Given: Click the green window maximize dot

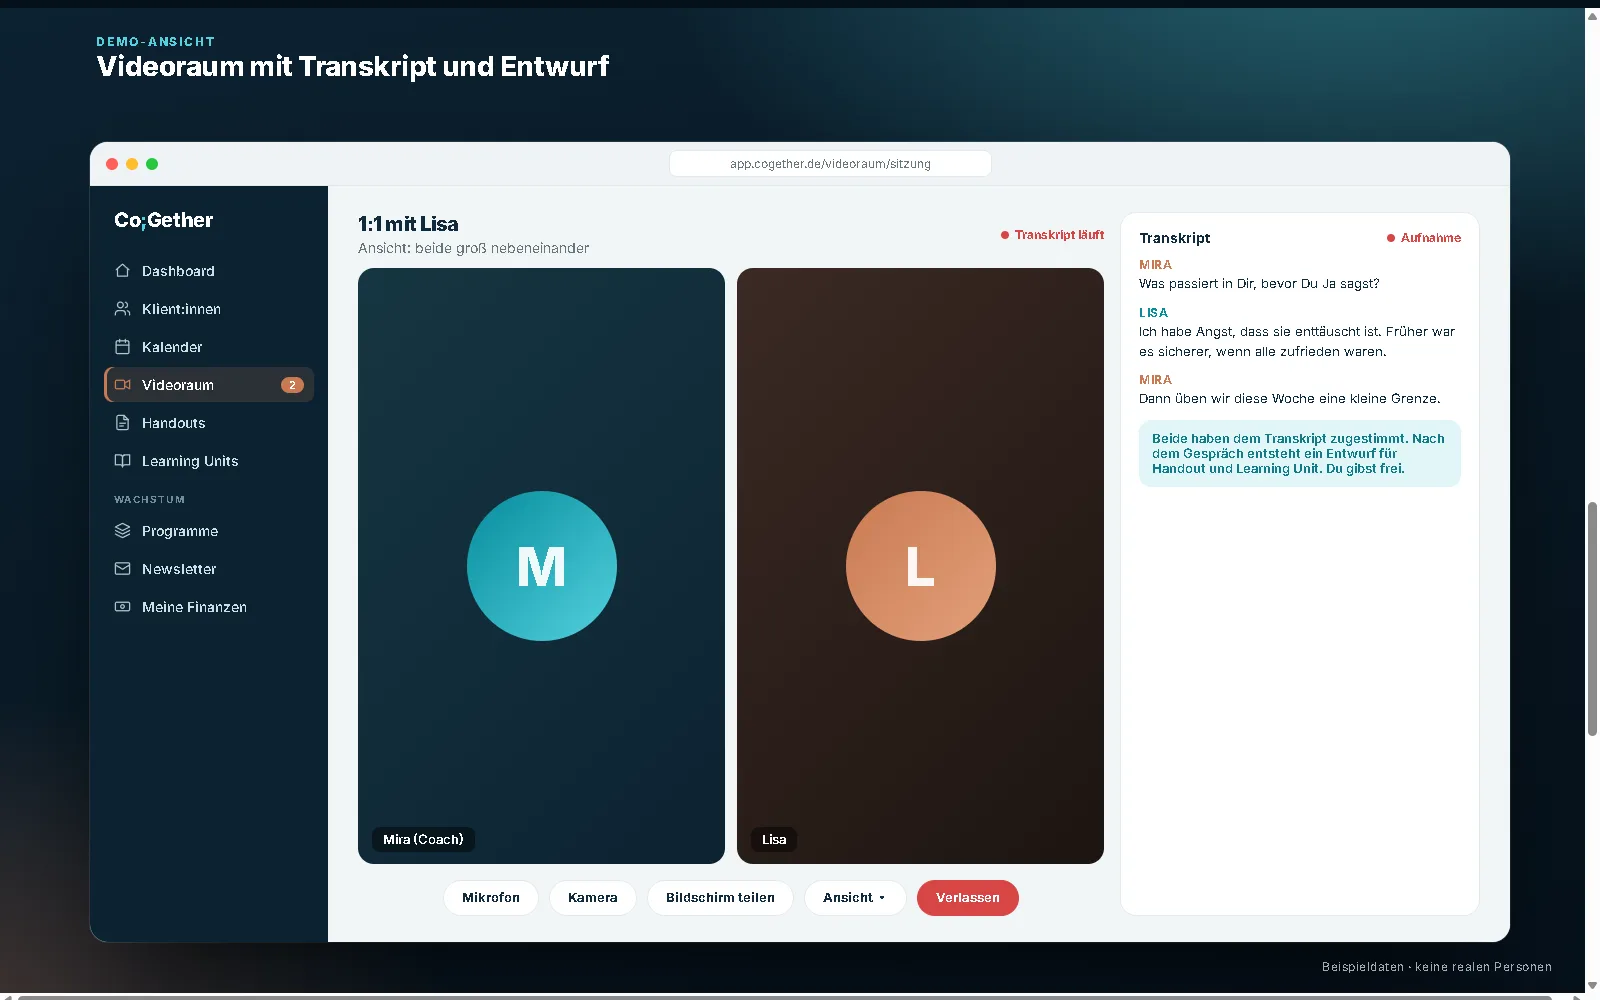Looking at the screenshot, I should pyautogui.click(x=152, y=164).
